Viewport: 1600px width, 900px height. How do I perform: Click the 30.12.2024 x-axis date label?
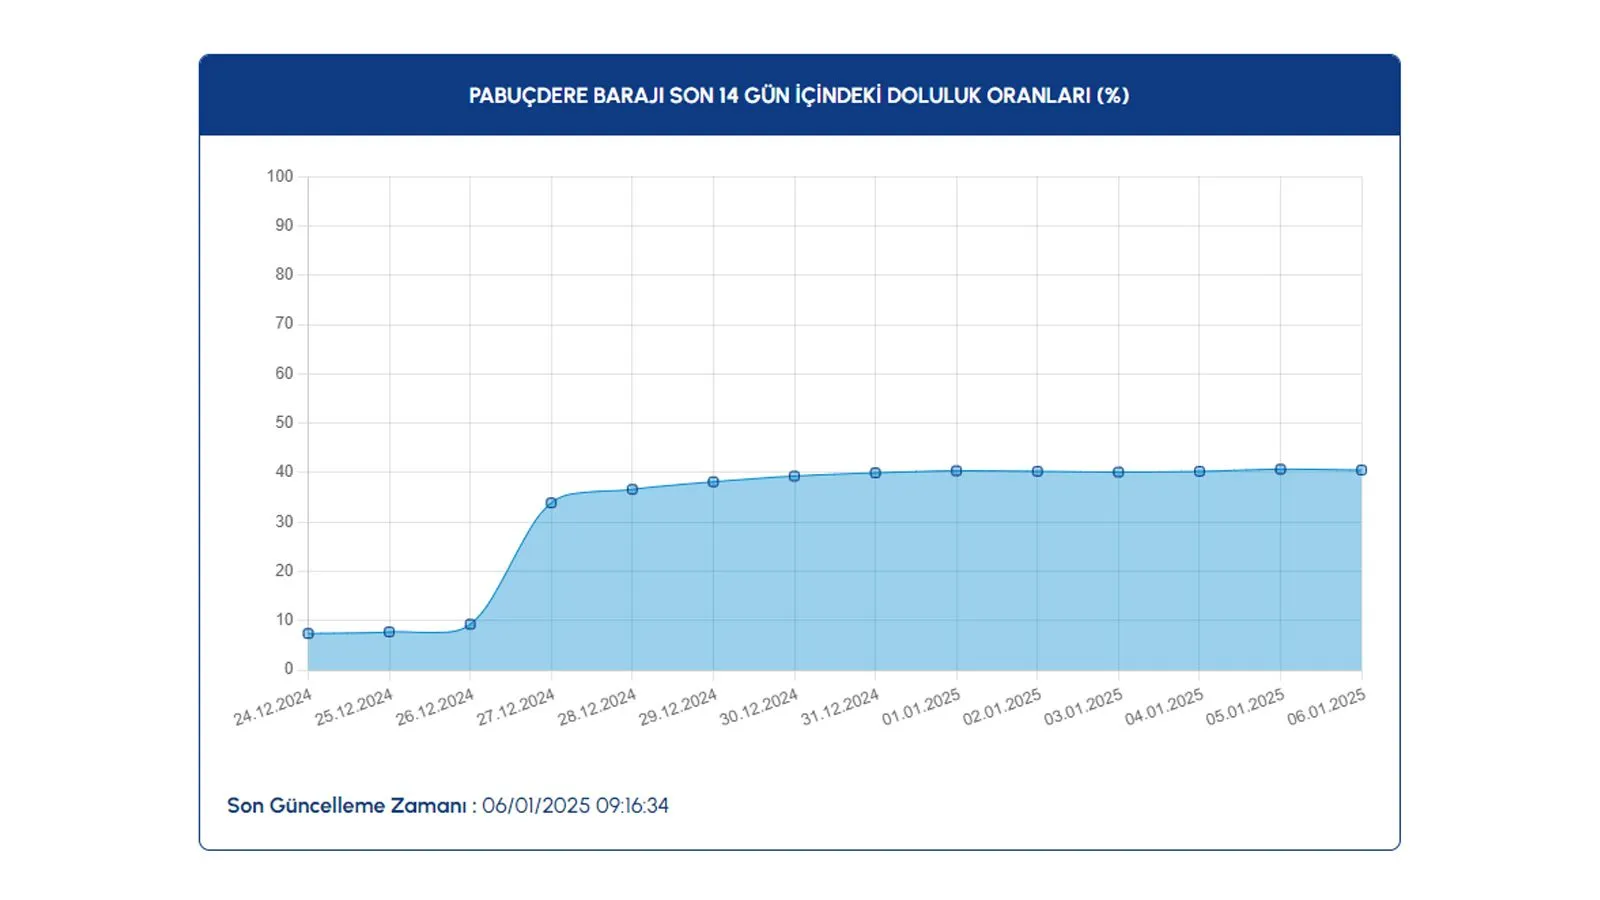(x=758, y=708)
